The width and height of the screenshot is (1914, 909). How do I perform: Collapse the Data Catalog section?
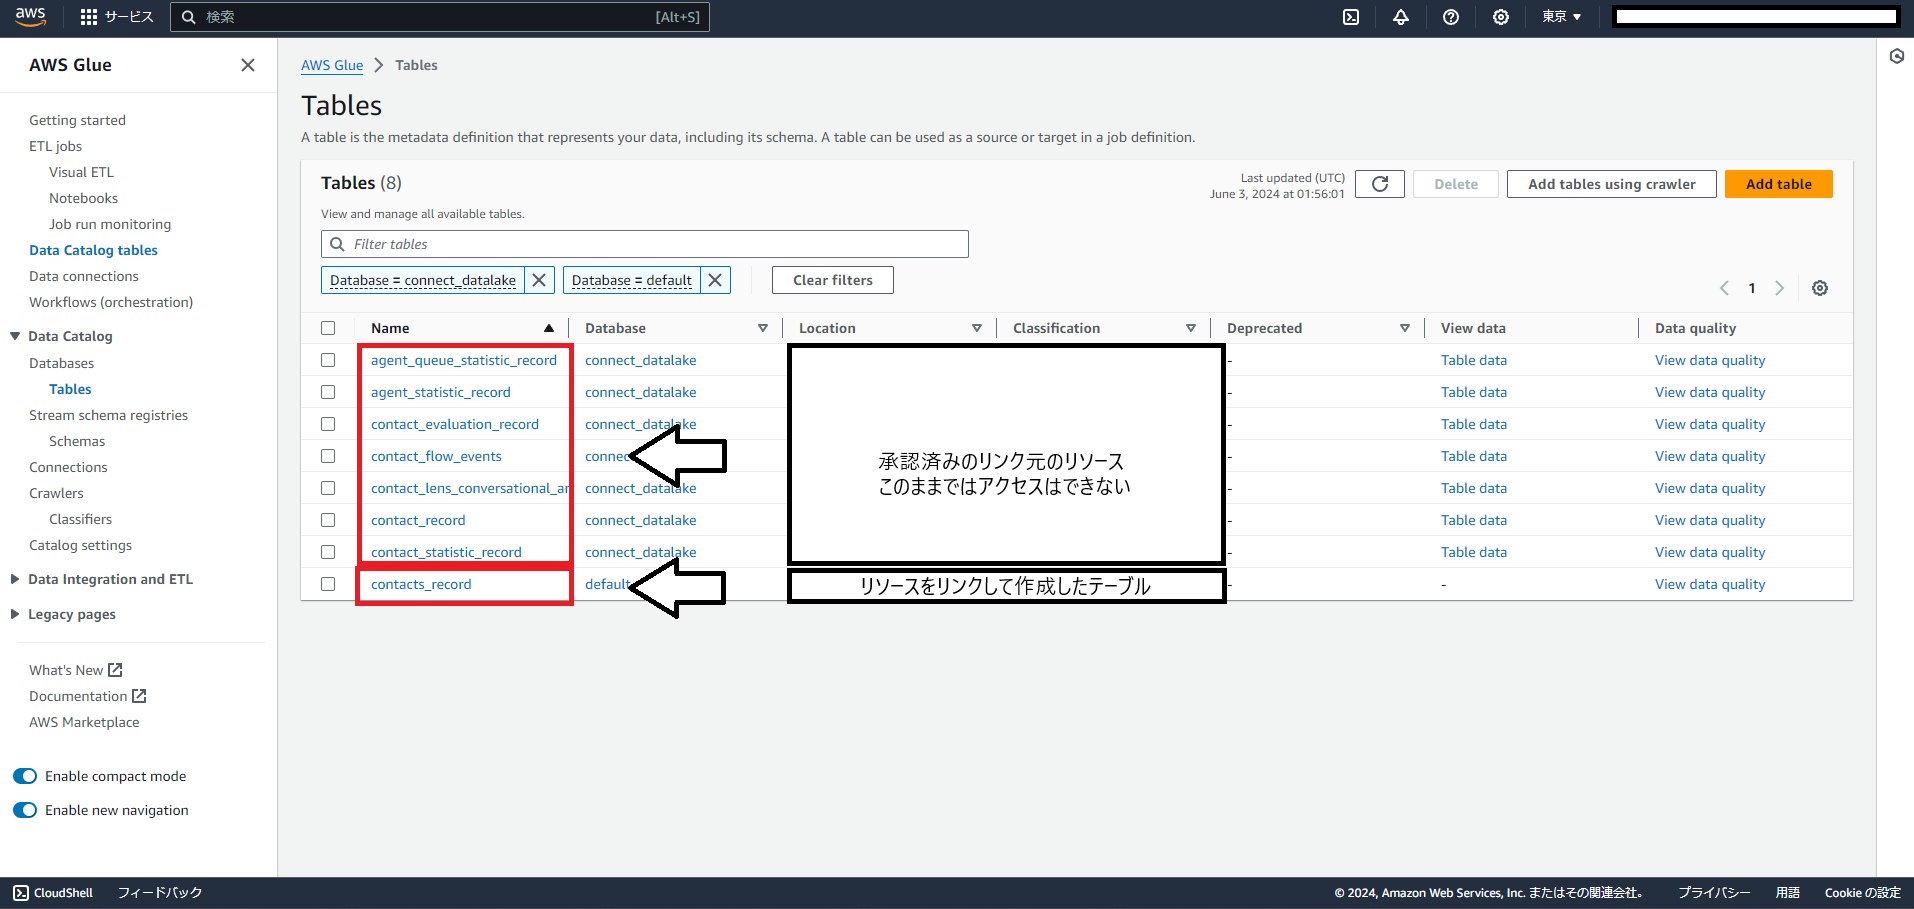[15, 336]
